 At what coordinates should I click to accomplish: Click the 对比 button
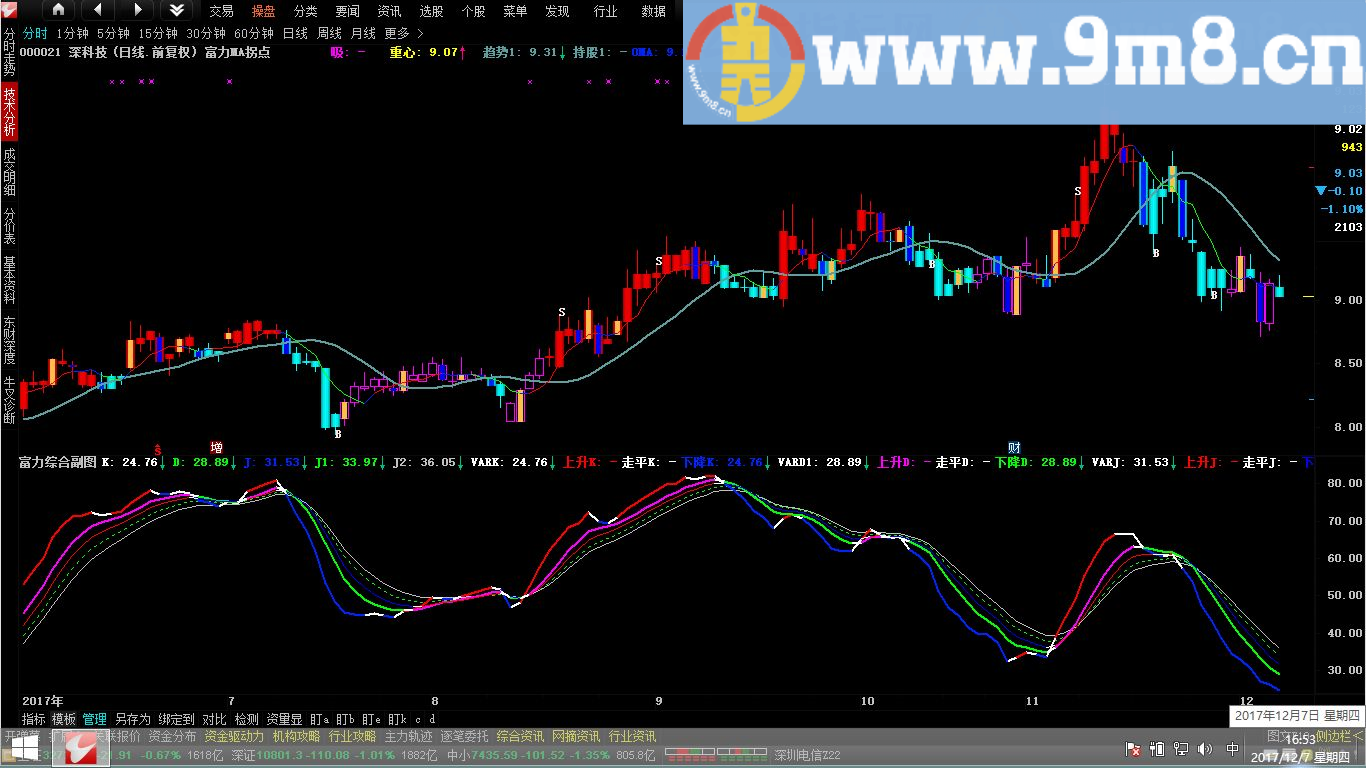(x=214, y=719)
